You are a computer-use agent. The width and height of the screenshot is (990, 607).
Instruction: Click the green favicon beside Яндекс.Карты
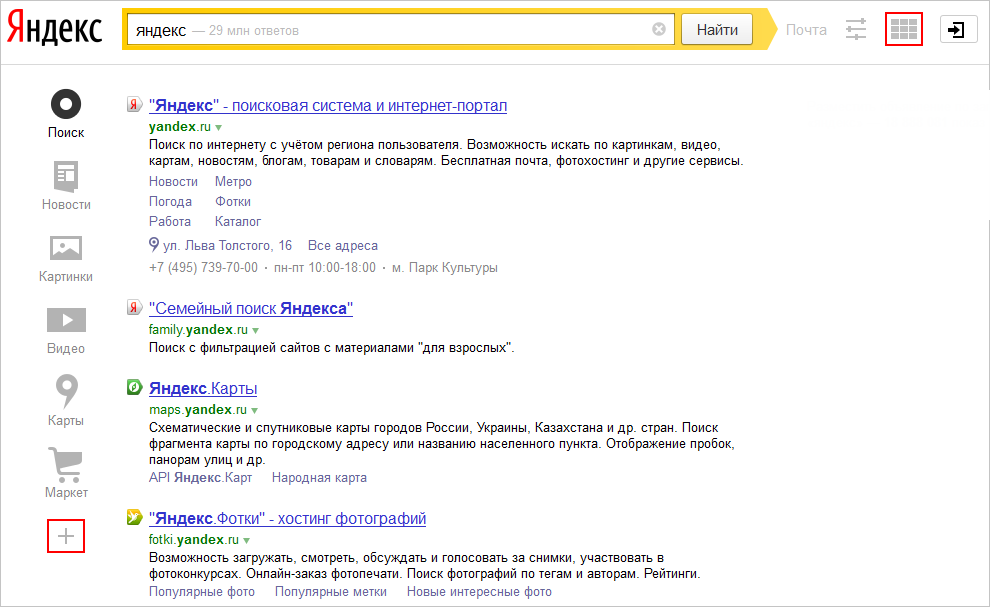134,387
